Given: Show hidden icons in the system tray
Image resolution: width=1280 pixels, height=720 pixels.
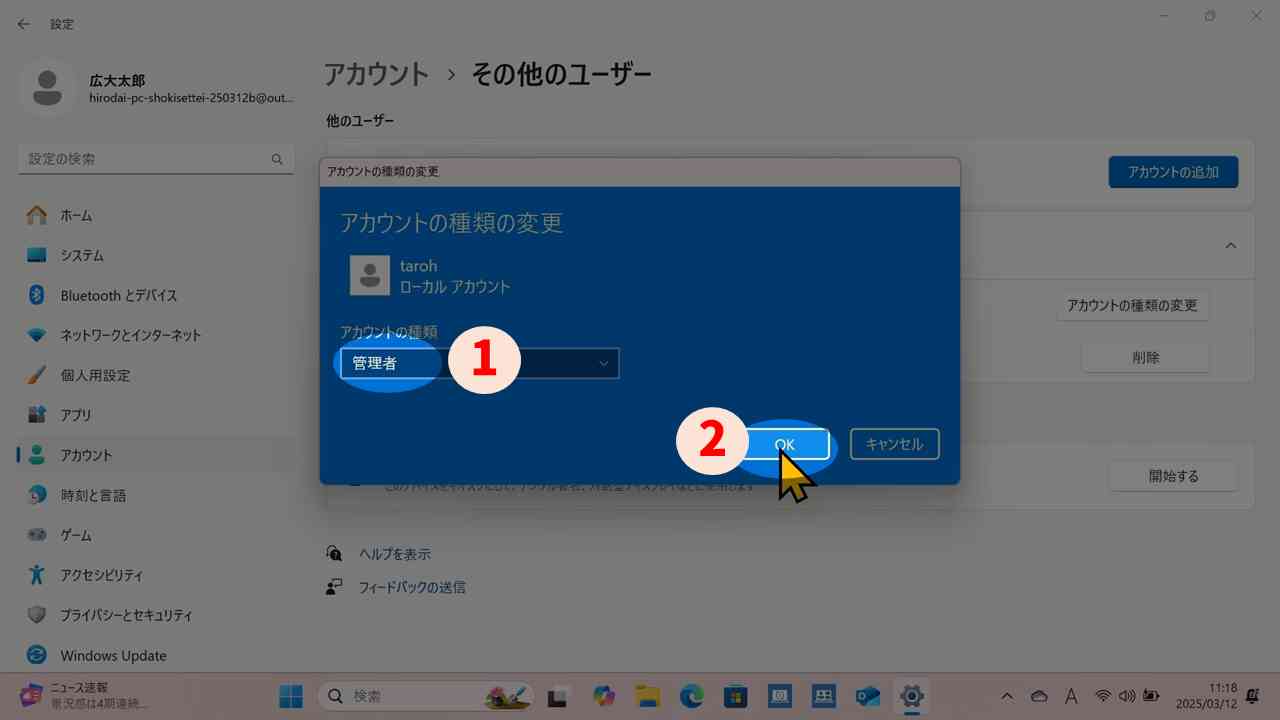Looking at the screenshot, I should point(1006,696).
